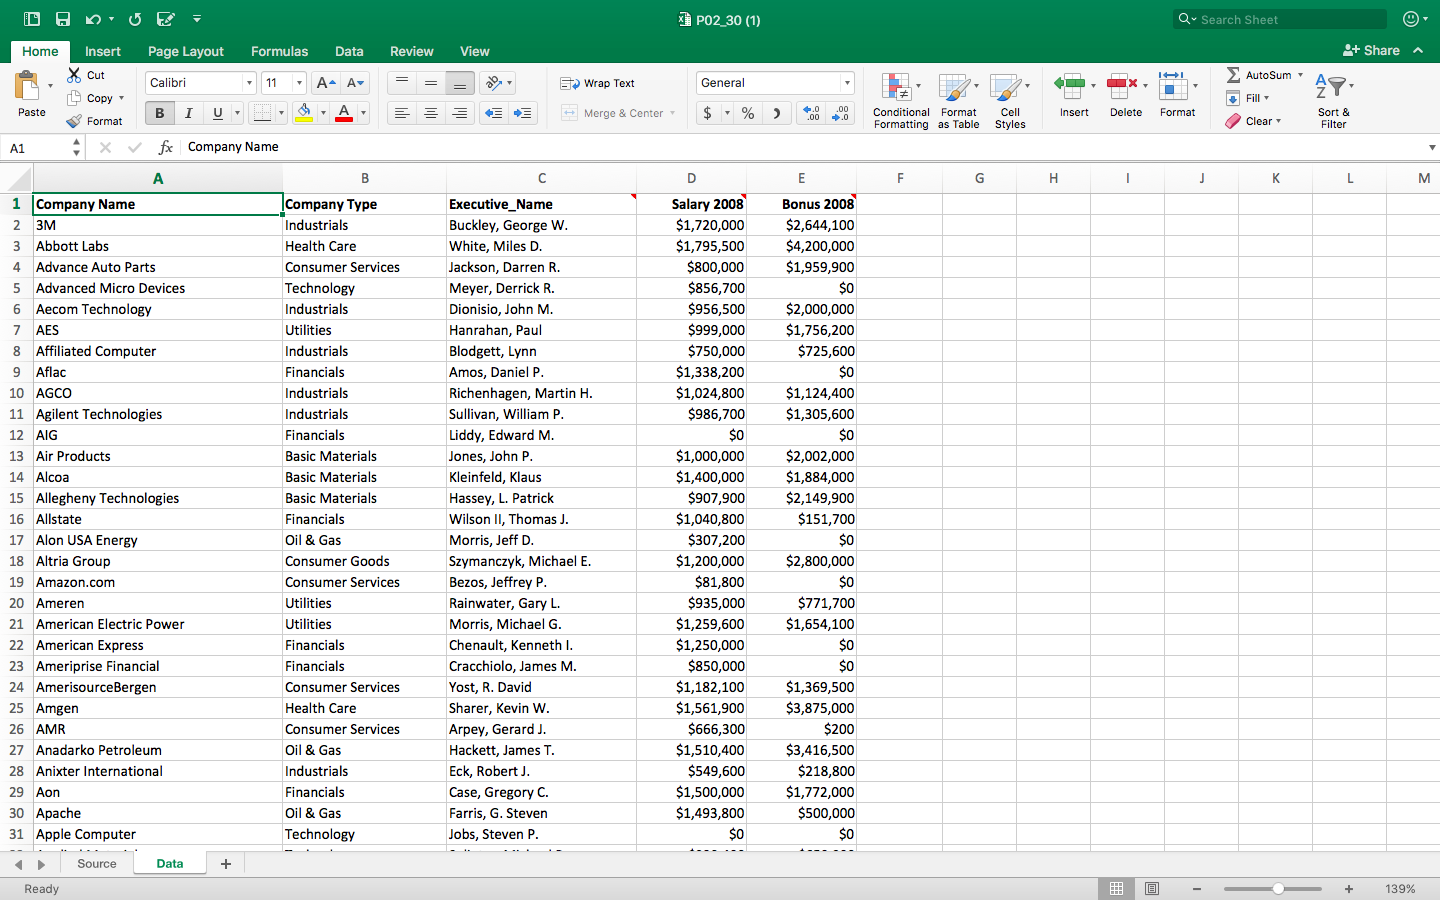Center cell text horizontally
1440x900 pixels.
pyautogui.click(x=431, y=113)
